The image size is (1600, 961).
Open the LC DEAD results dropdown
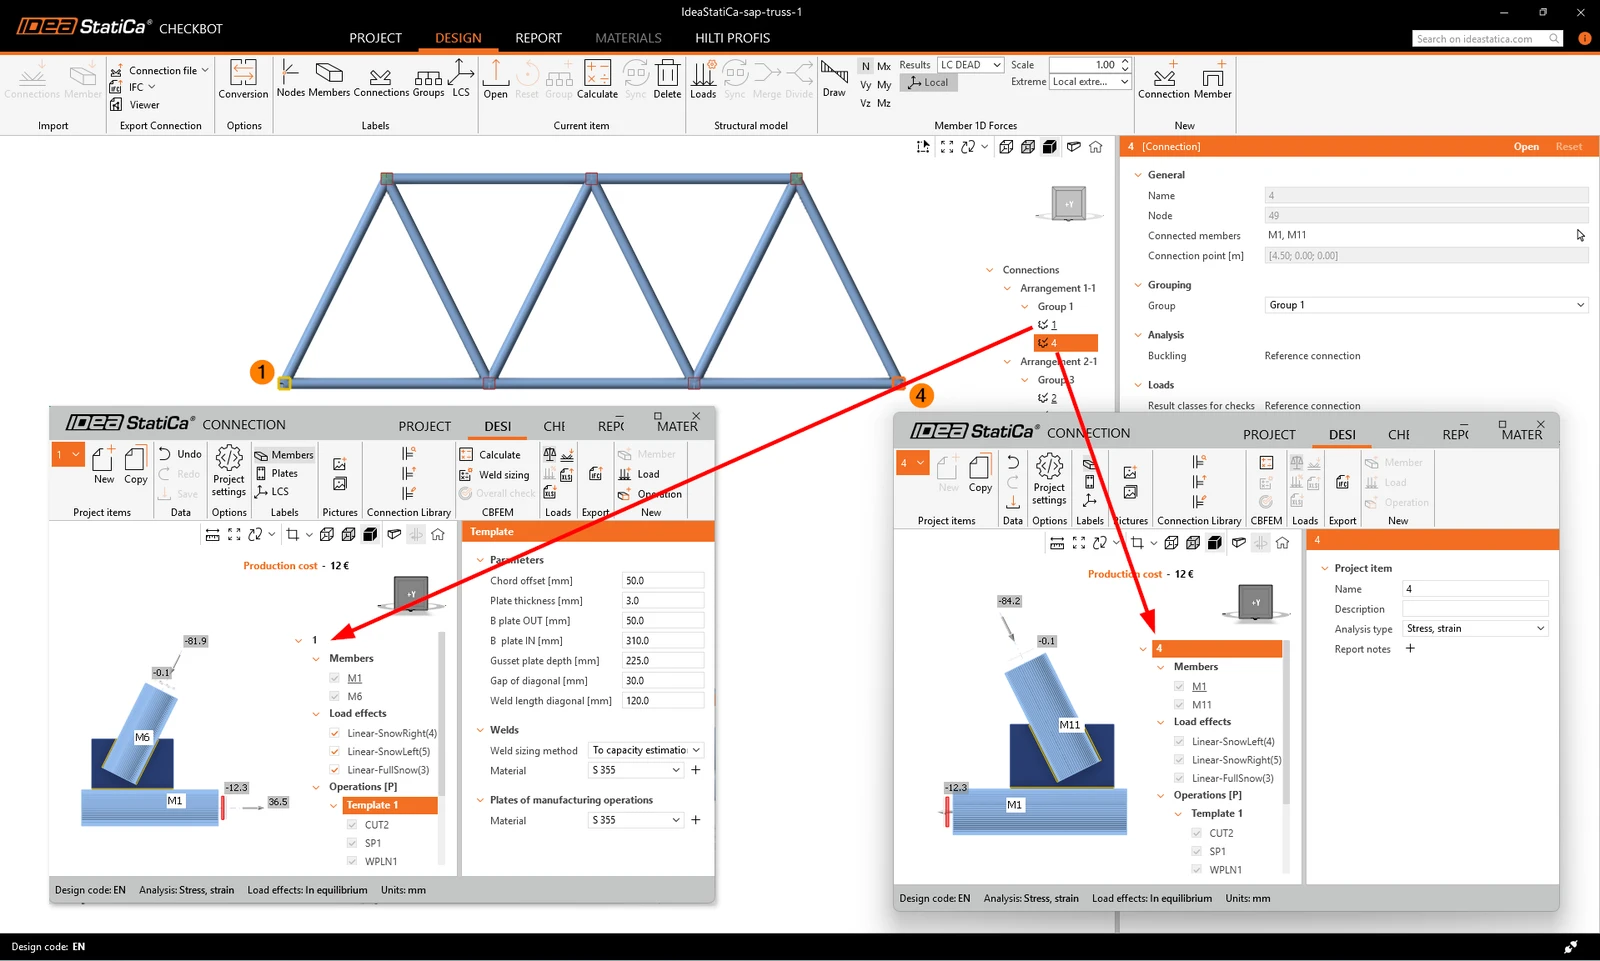pyautogui.click(x=970, y=65)
